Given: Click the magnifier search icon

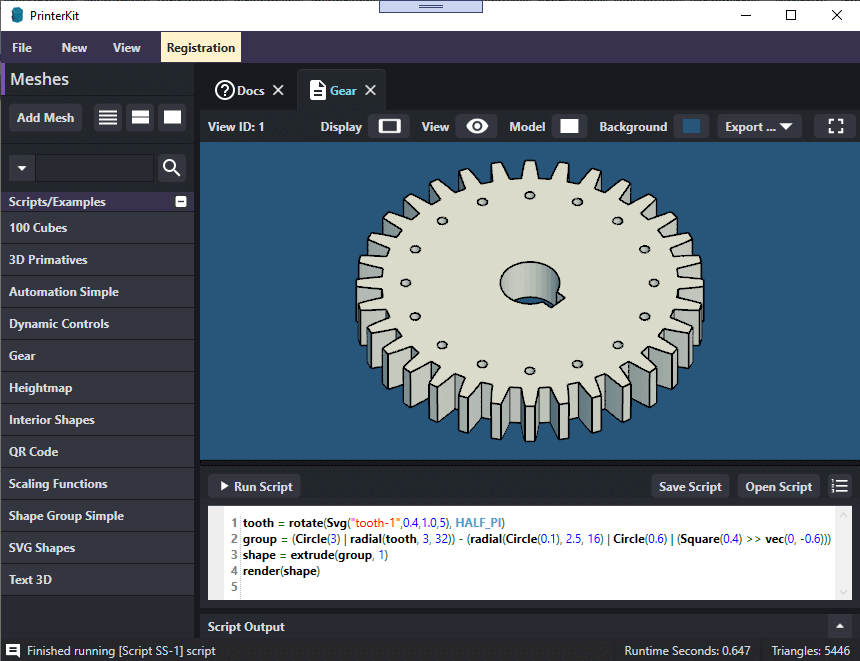Looking at the screenshot, I should coord(172,168).
